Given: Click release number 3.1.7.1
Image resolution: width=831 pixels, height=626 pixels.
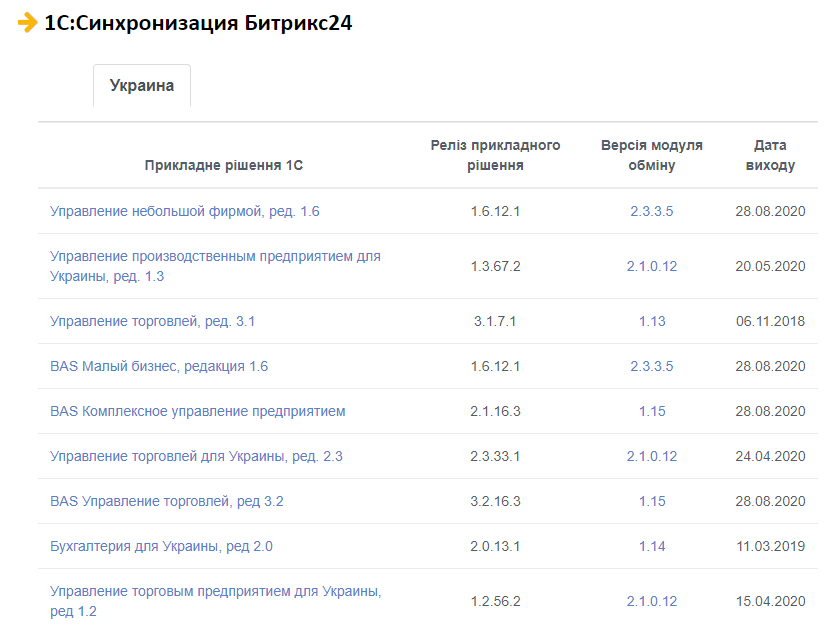Looking at the screenshot, I should (x=495, y=321).
